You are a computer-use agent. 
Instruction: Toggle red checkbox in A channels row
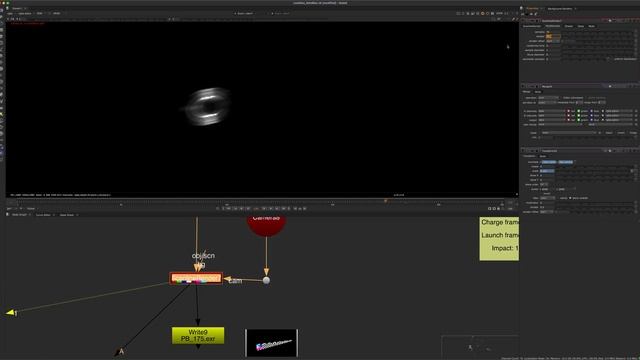569,111
